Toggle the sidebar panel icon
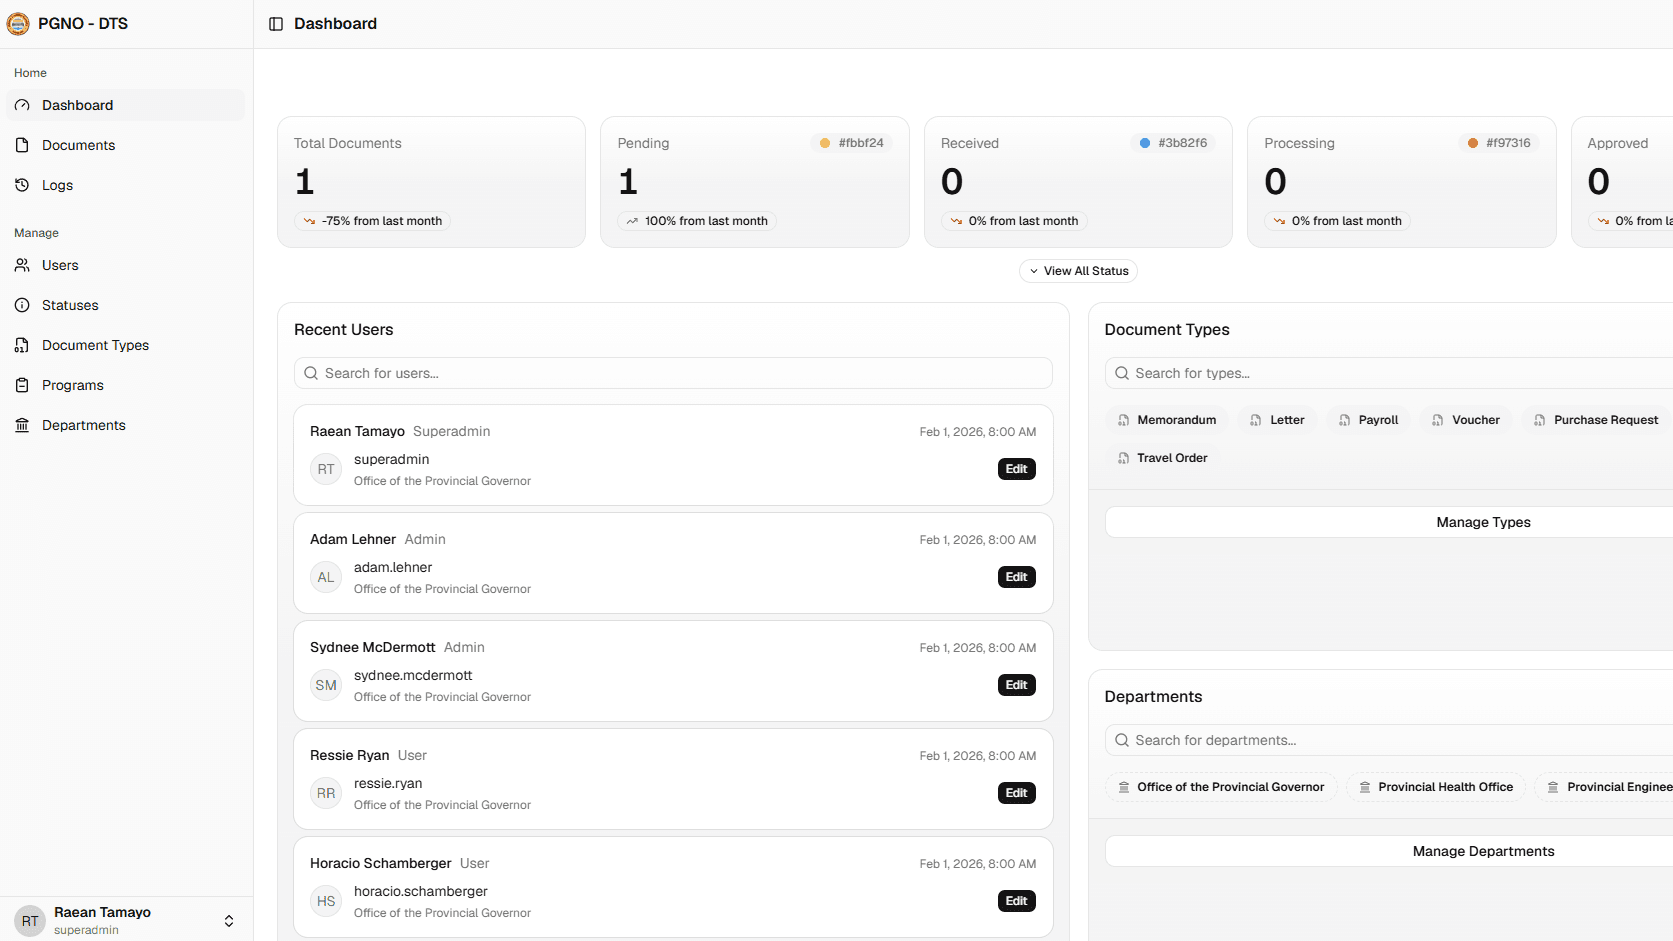The height and width of the screenshot is (941, 1673). [x=276, y=24]
